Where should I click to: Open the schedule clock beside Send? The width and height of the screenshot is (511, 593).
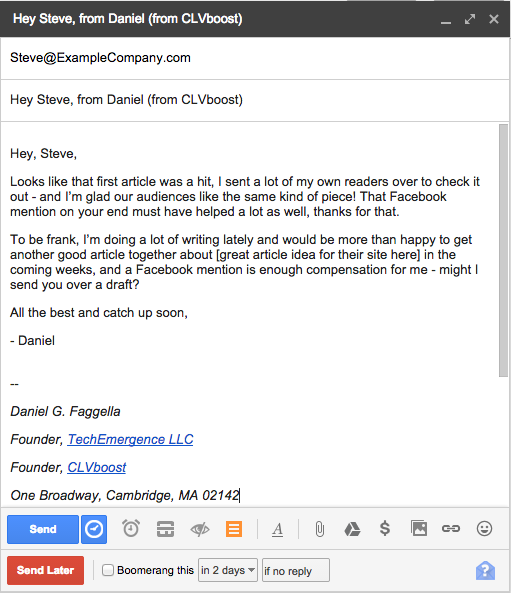[x=94, y=529]
